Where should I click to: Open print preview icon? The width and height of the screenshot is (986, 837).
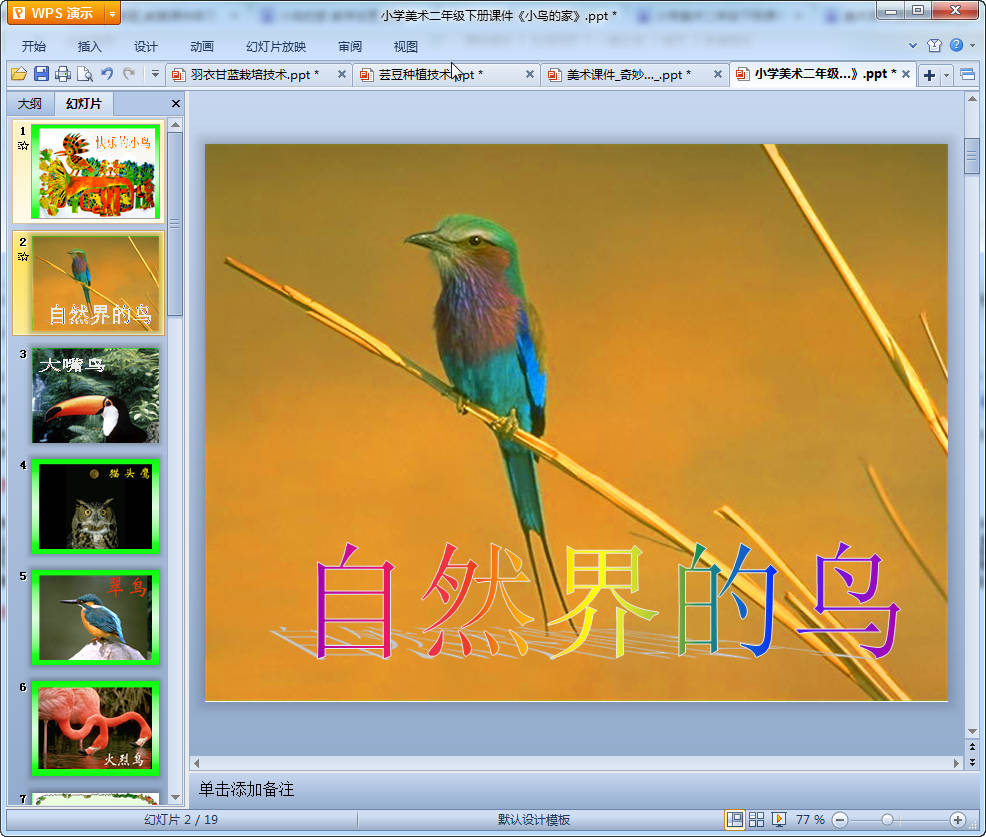[84, 74]
